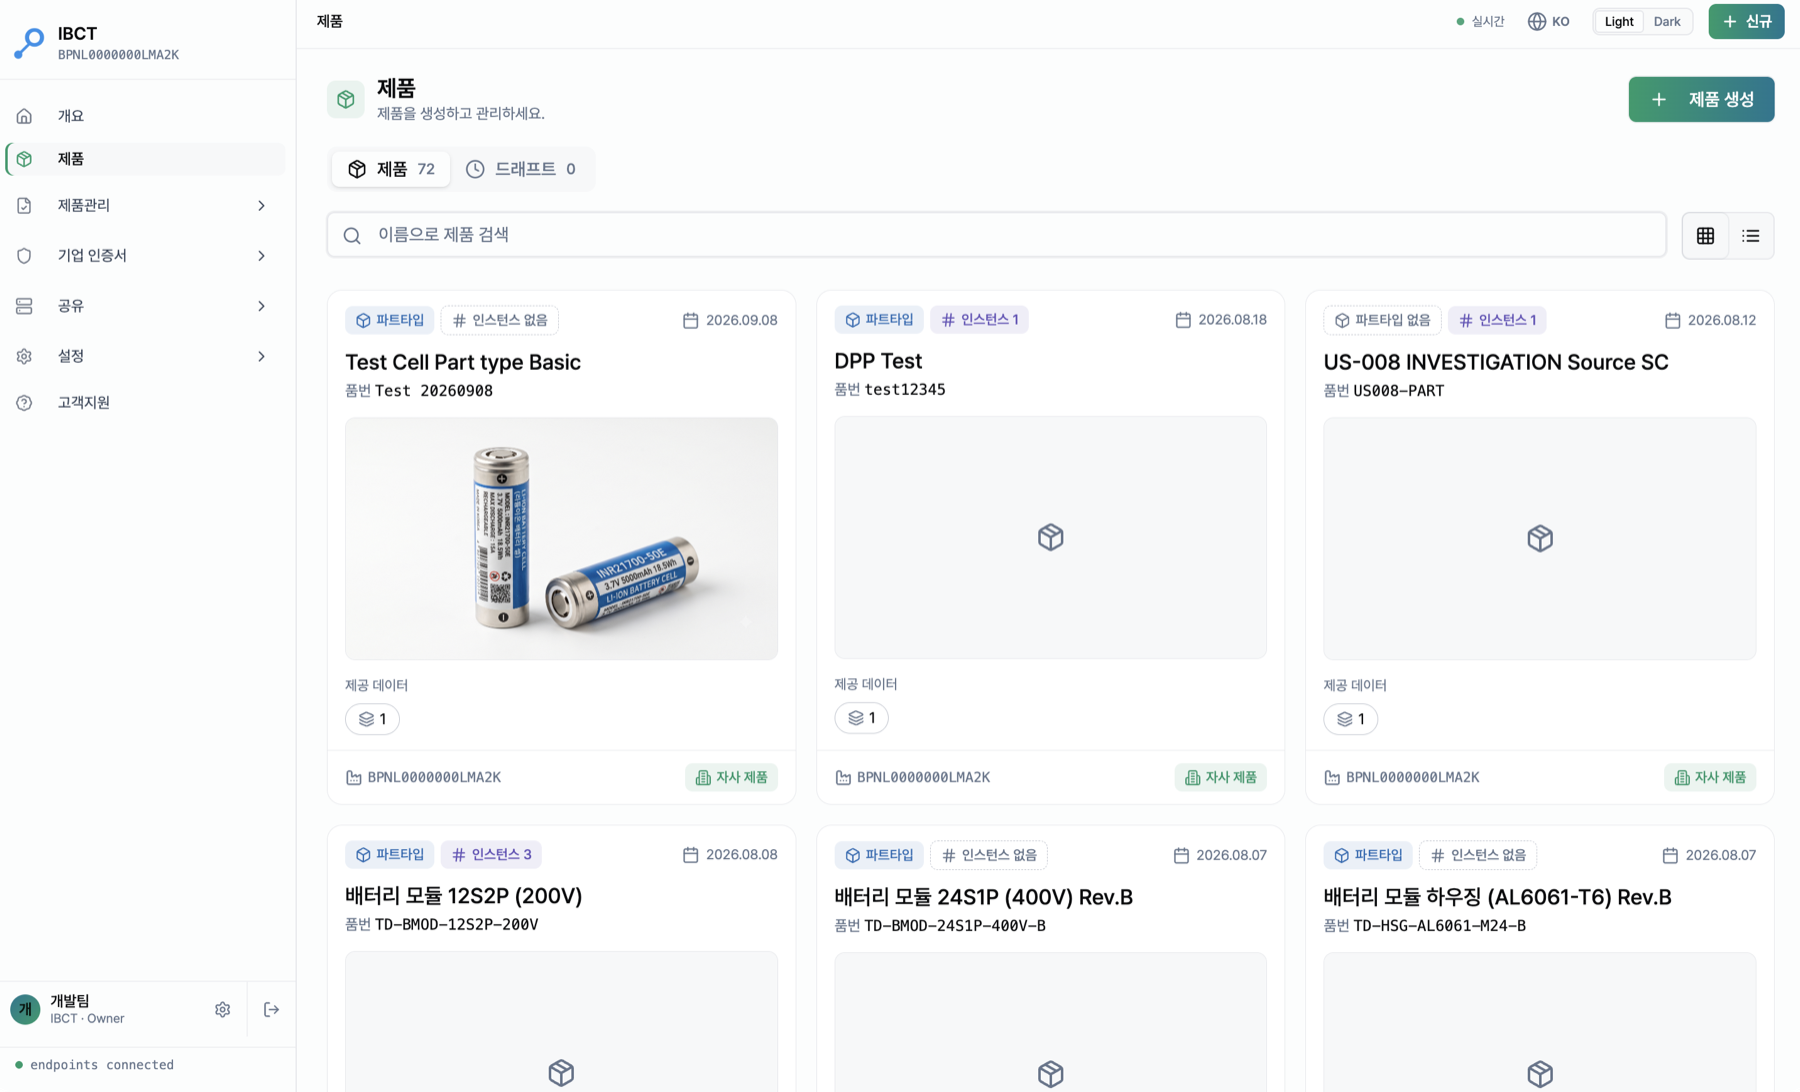Click 인스턴스 3 tag on 12S2P card

491,855
